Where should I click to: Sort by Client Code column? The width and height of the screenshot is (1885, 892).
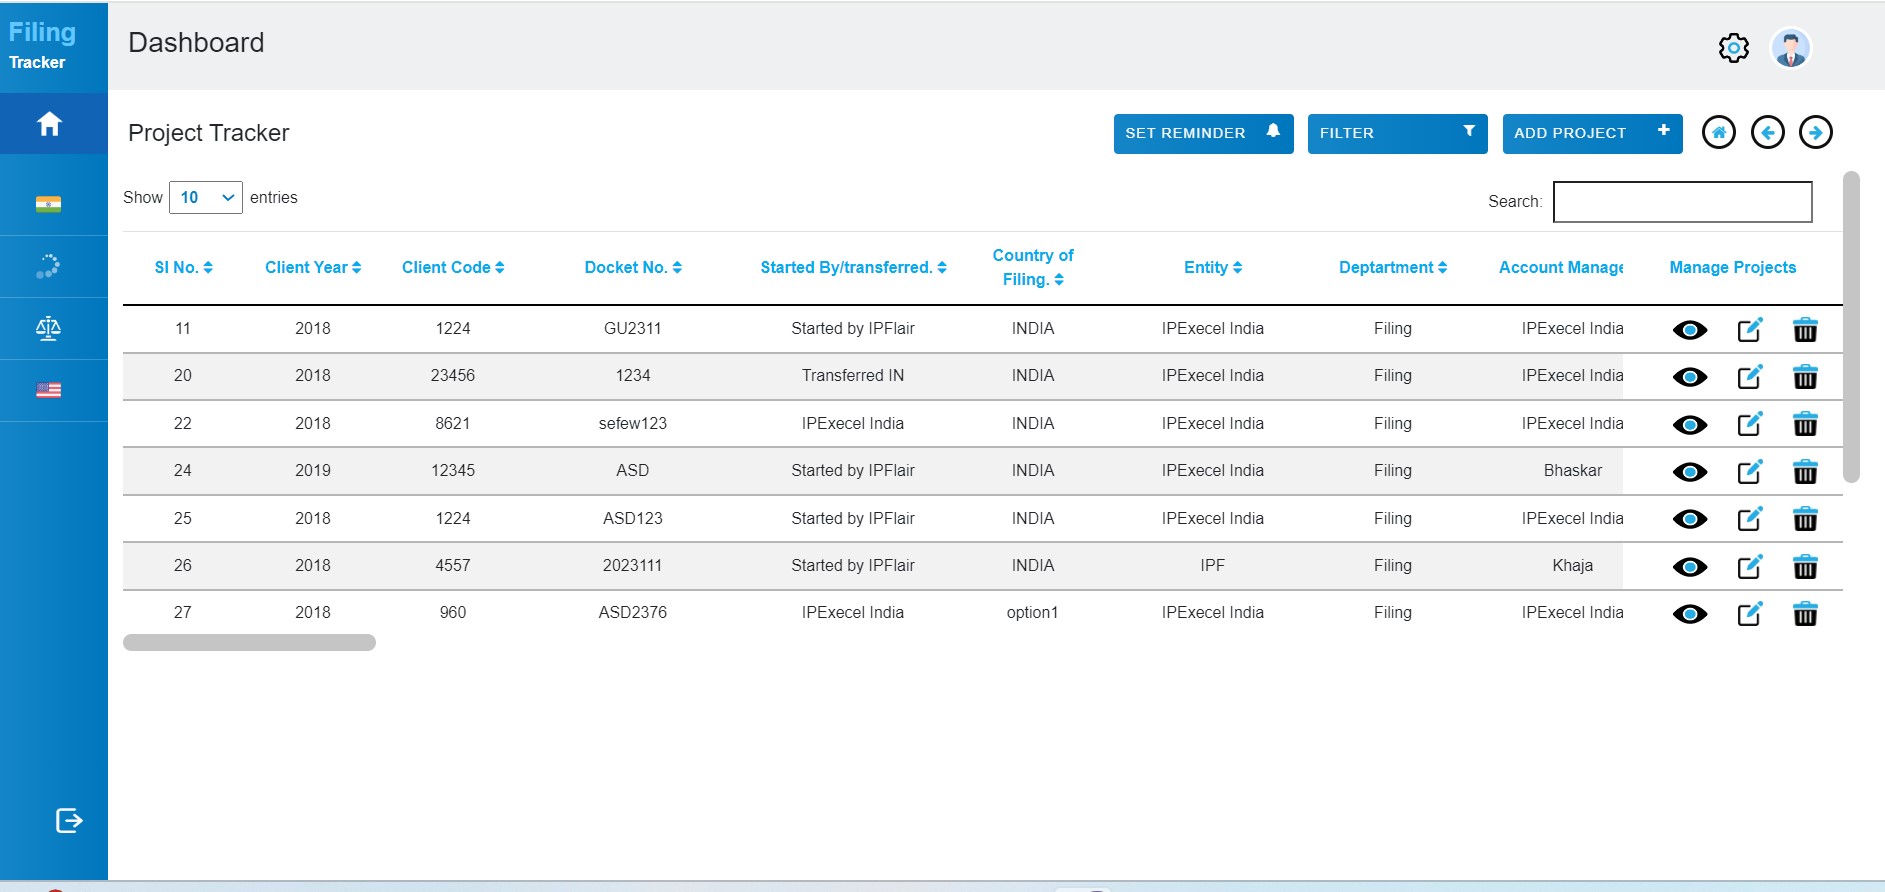453,267
